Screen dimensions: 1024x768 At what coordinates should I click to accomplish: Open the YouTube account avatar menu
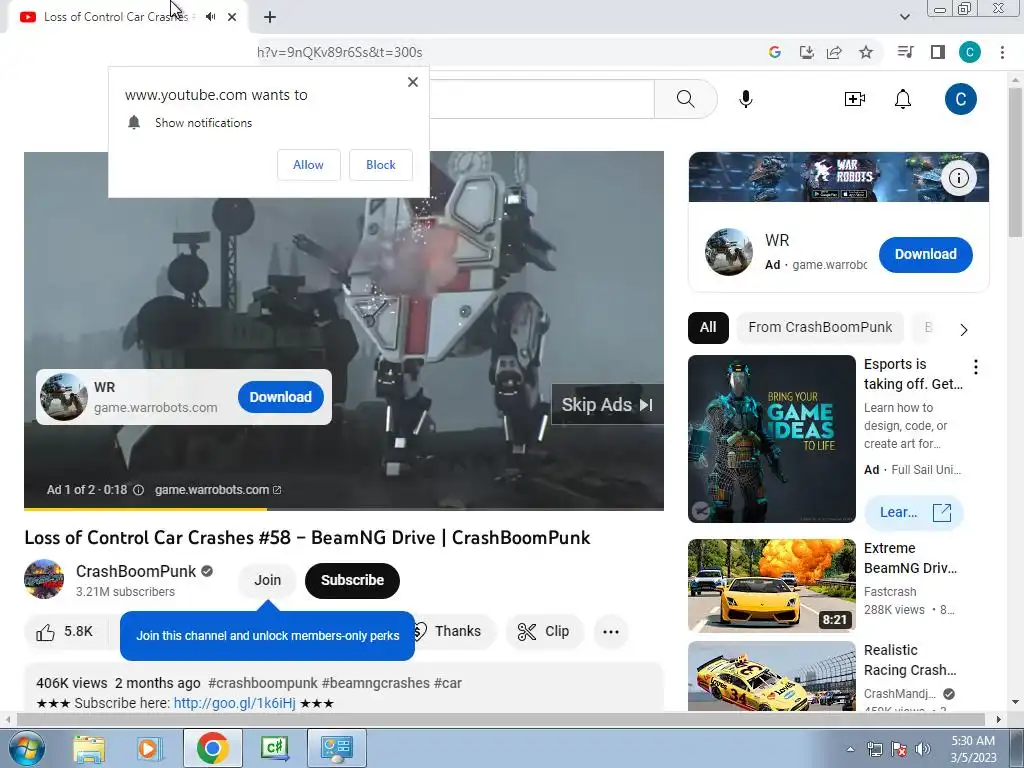(961, 99)
